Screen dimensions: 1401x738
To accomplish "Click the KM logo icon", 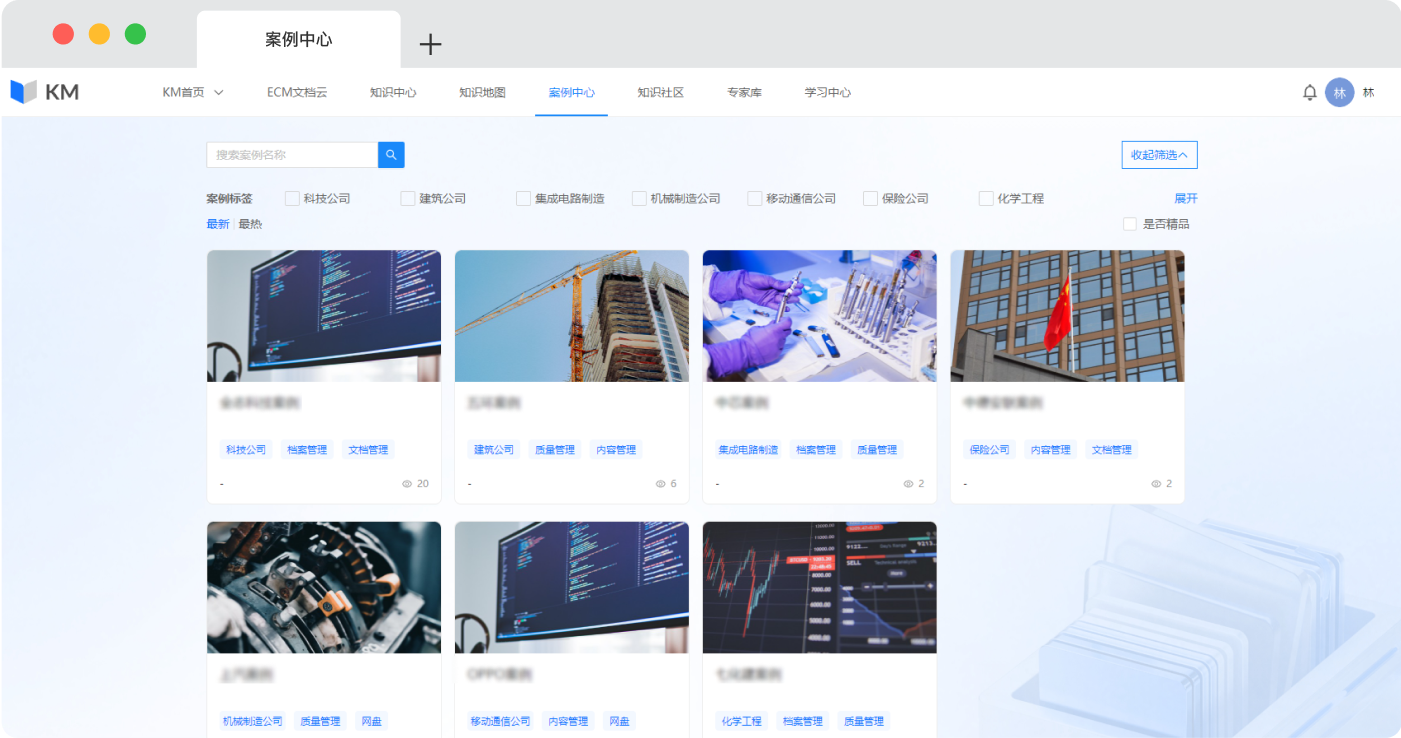I will [23, 92].
